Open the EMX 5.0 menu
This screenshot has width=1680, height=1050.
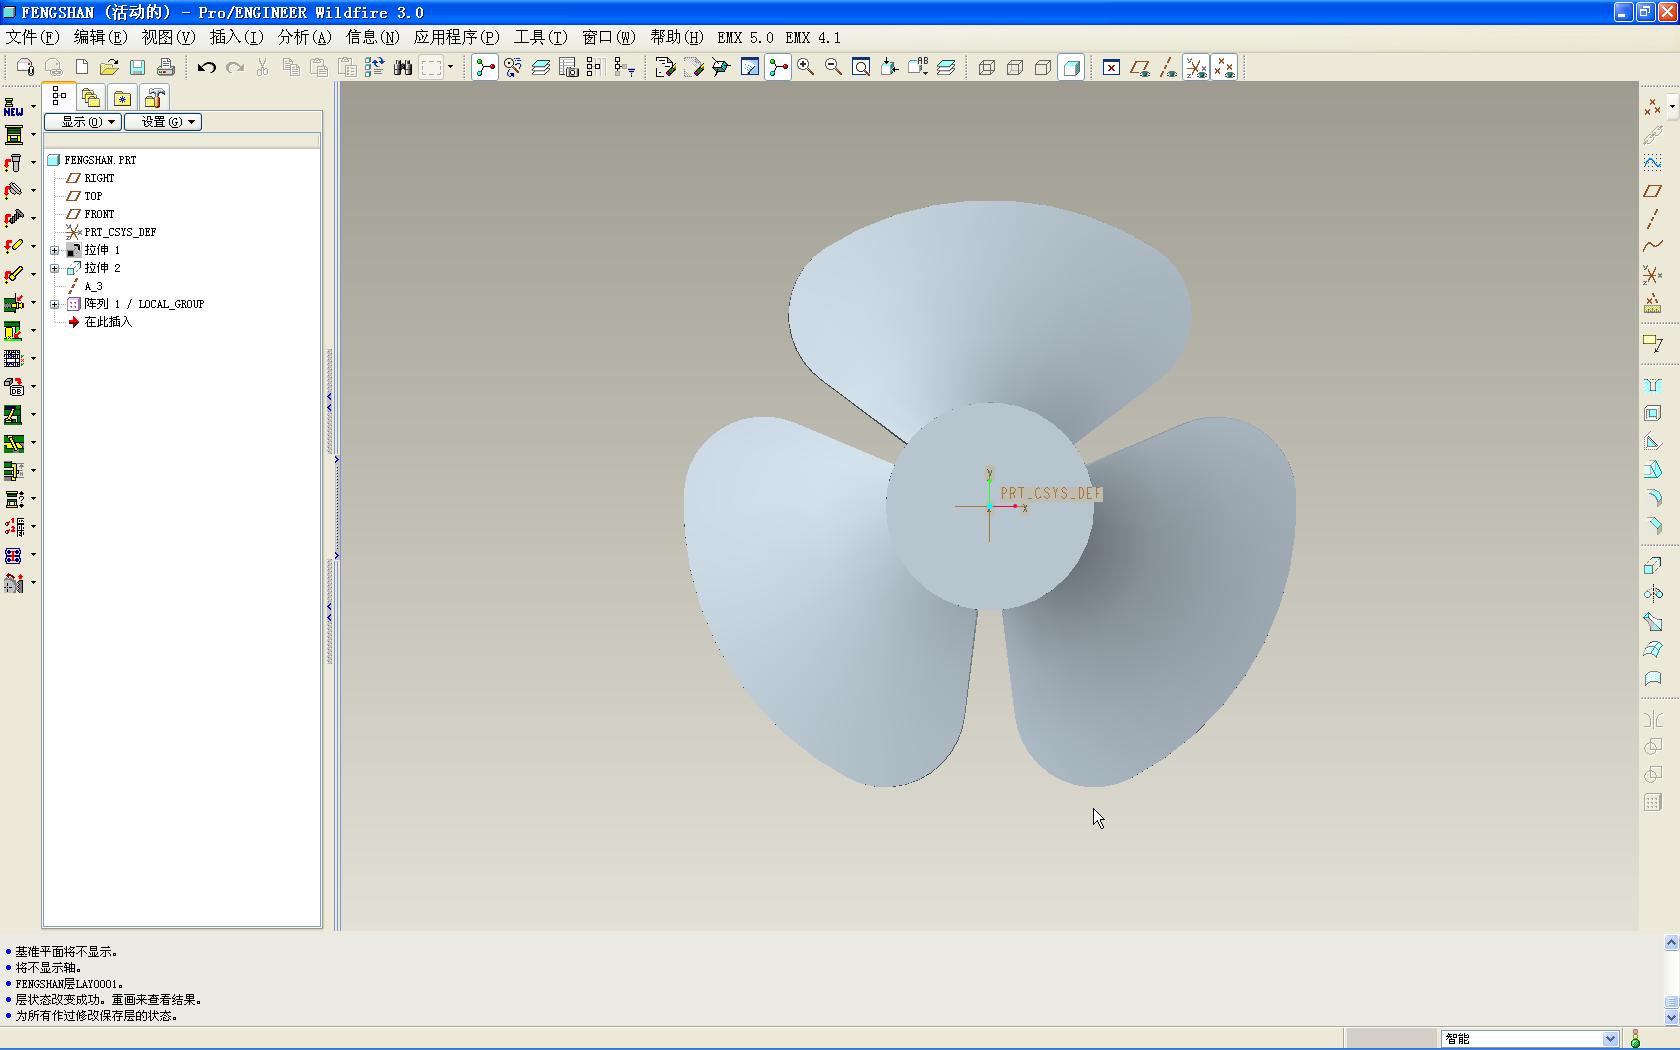pos(745,37)
